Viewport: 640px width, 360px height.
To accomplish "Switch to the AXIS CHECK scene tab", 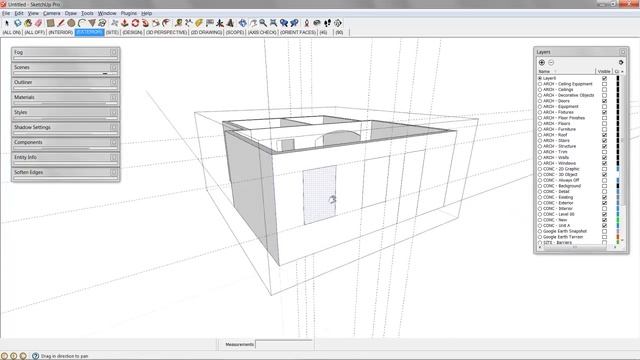I will (262, 32).
